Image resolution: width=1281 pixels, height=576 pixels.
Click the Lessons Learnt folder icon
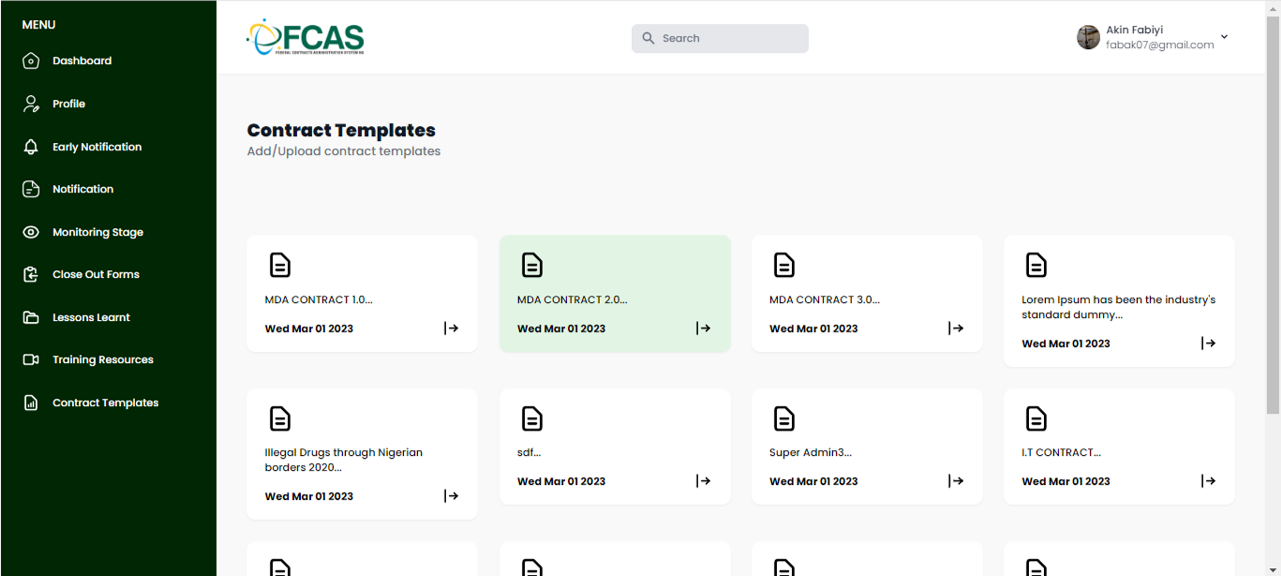pos(31,318)
